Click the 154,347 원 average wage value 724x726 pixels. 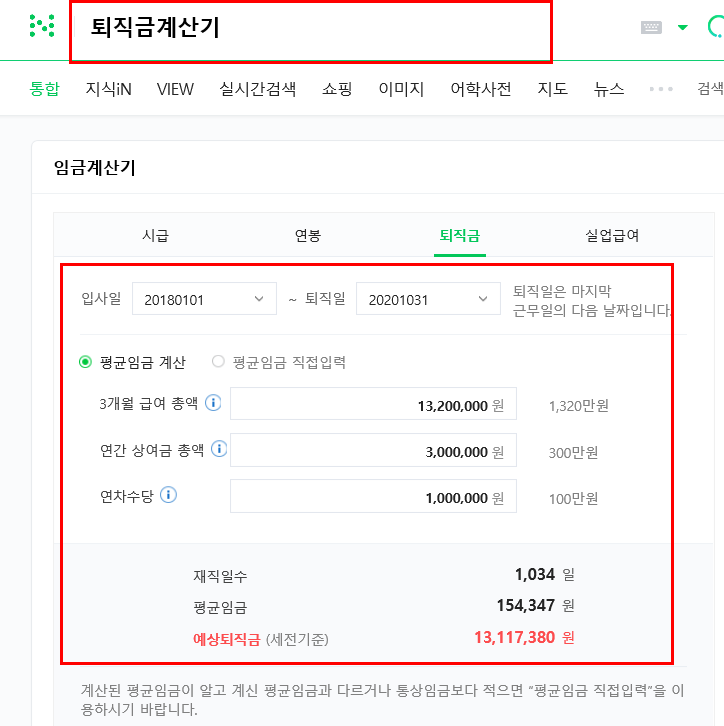point(535,606)
